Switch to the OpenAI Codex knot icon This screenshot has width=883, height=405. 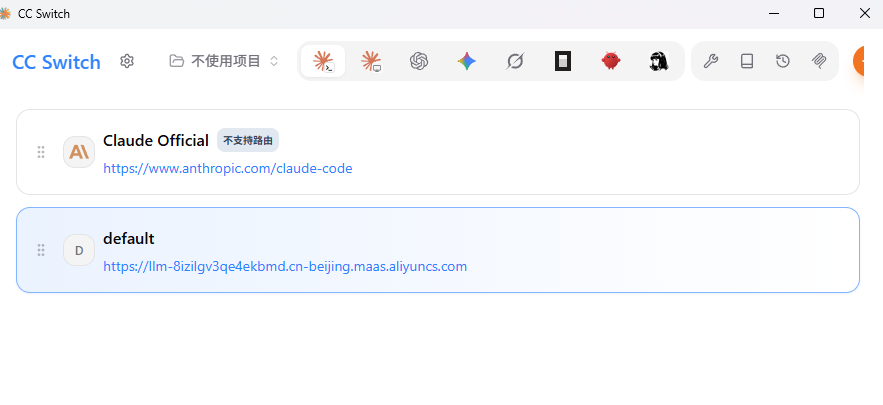[x=419, y=61]
